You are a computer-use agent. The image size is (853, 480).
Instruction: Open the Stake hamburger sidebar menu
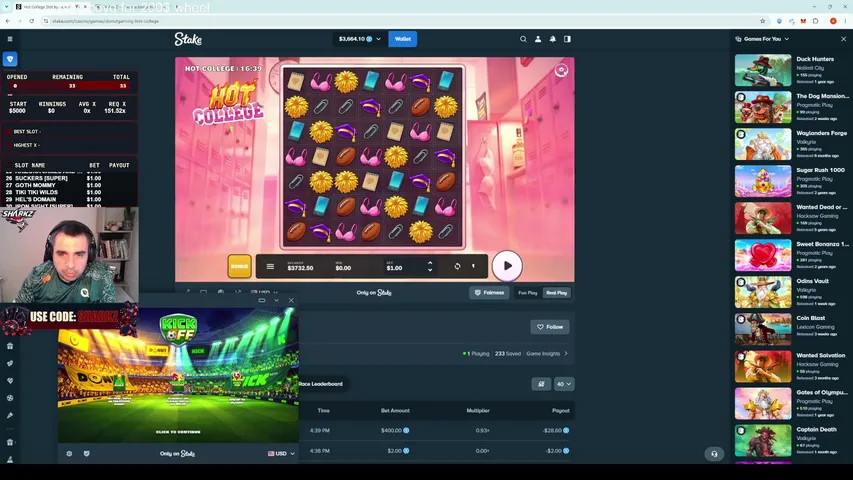pos(10,39)
